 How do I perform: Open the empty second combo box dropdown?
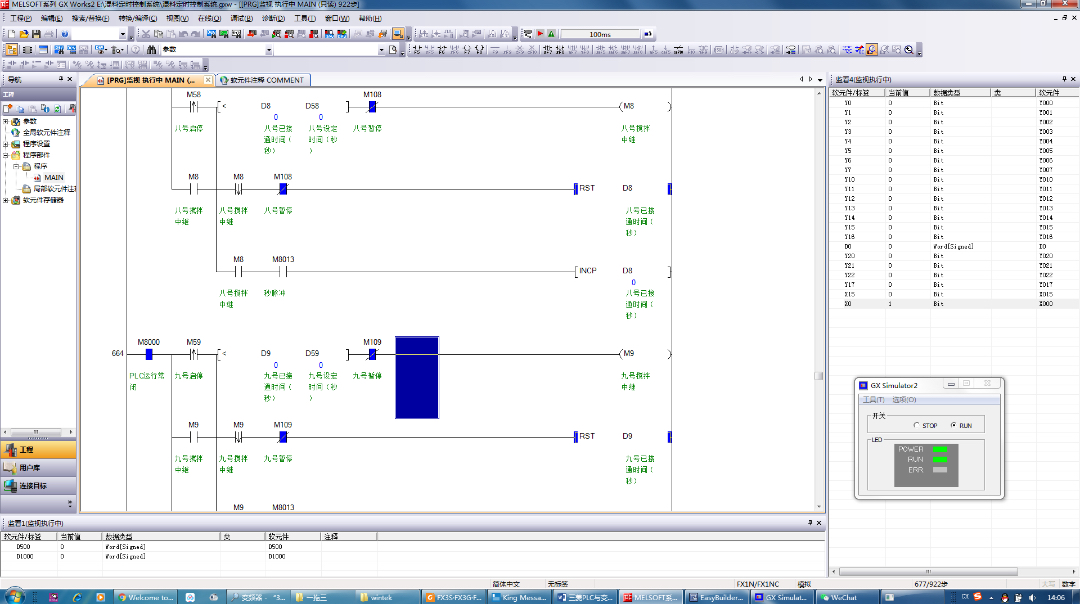click(x=381, y=50)
